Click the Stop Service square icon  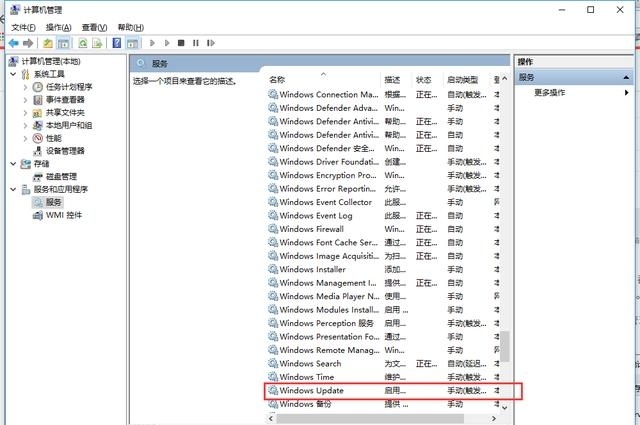tap(181, 43)
